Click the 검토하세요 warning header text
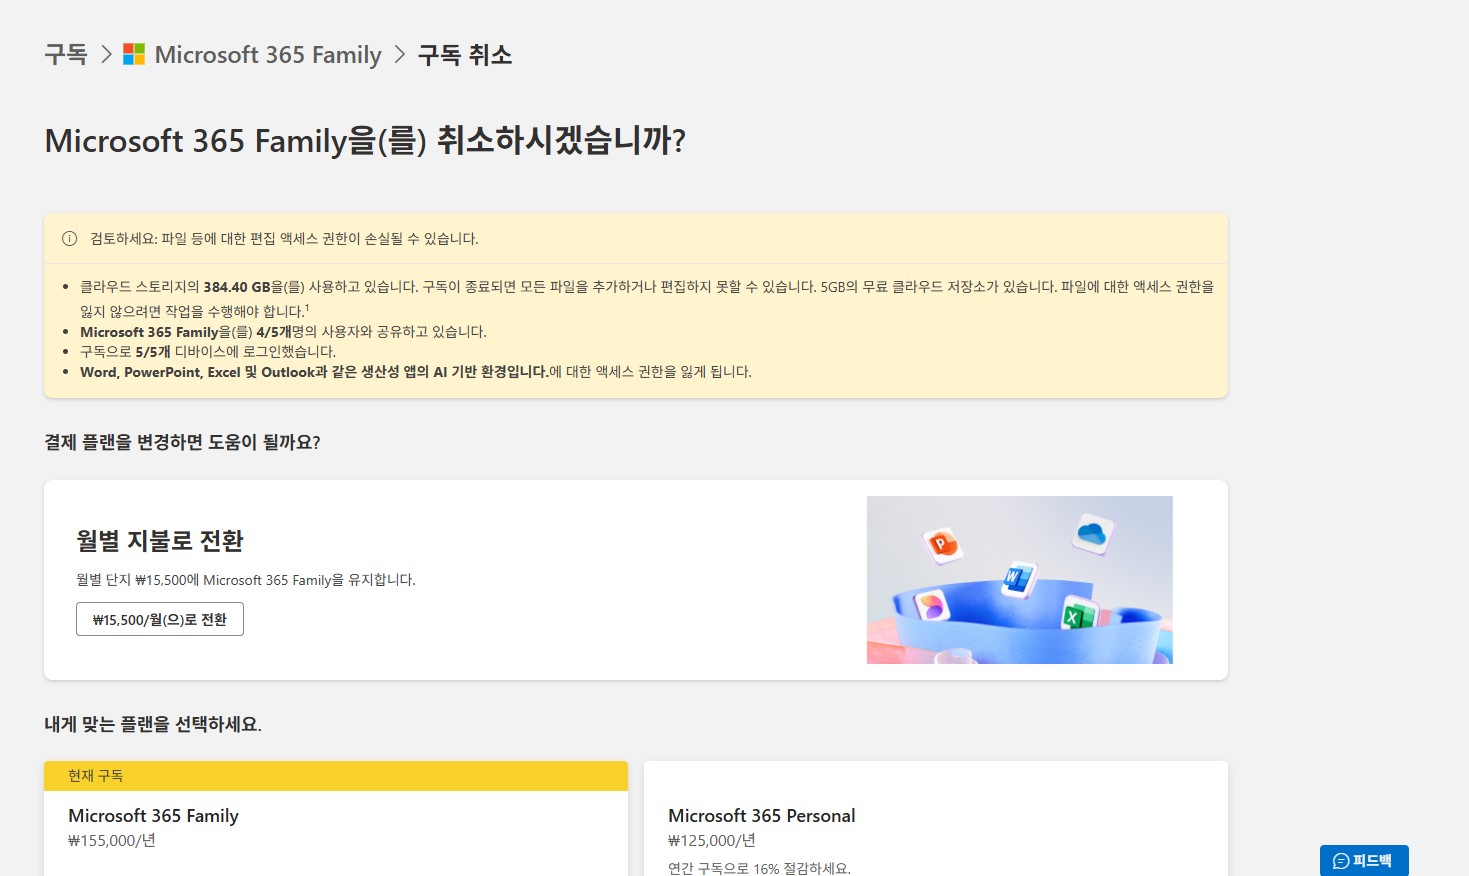 (284, 239)
